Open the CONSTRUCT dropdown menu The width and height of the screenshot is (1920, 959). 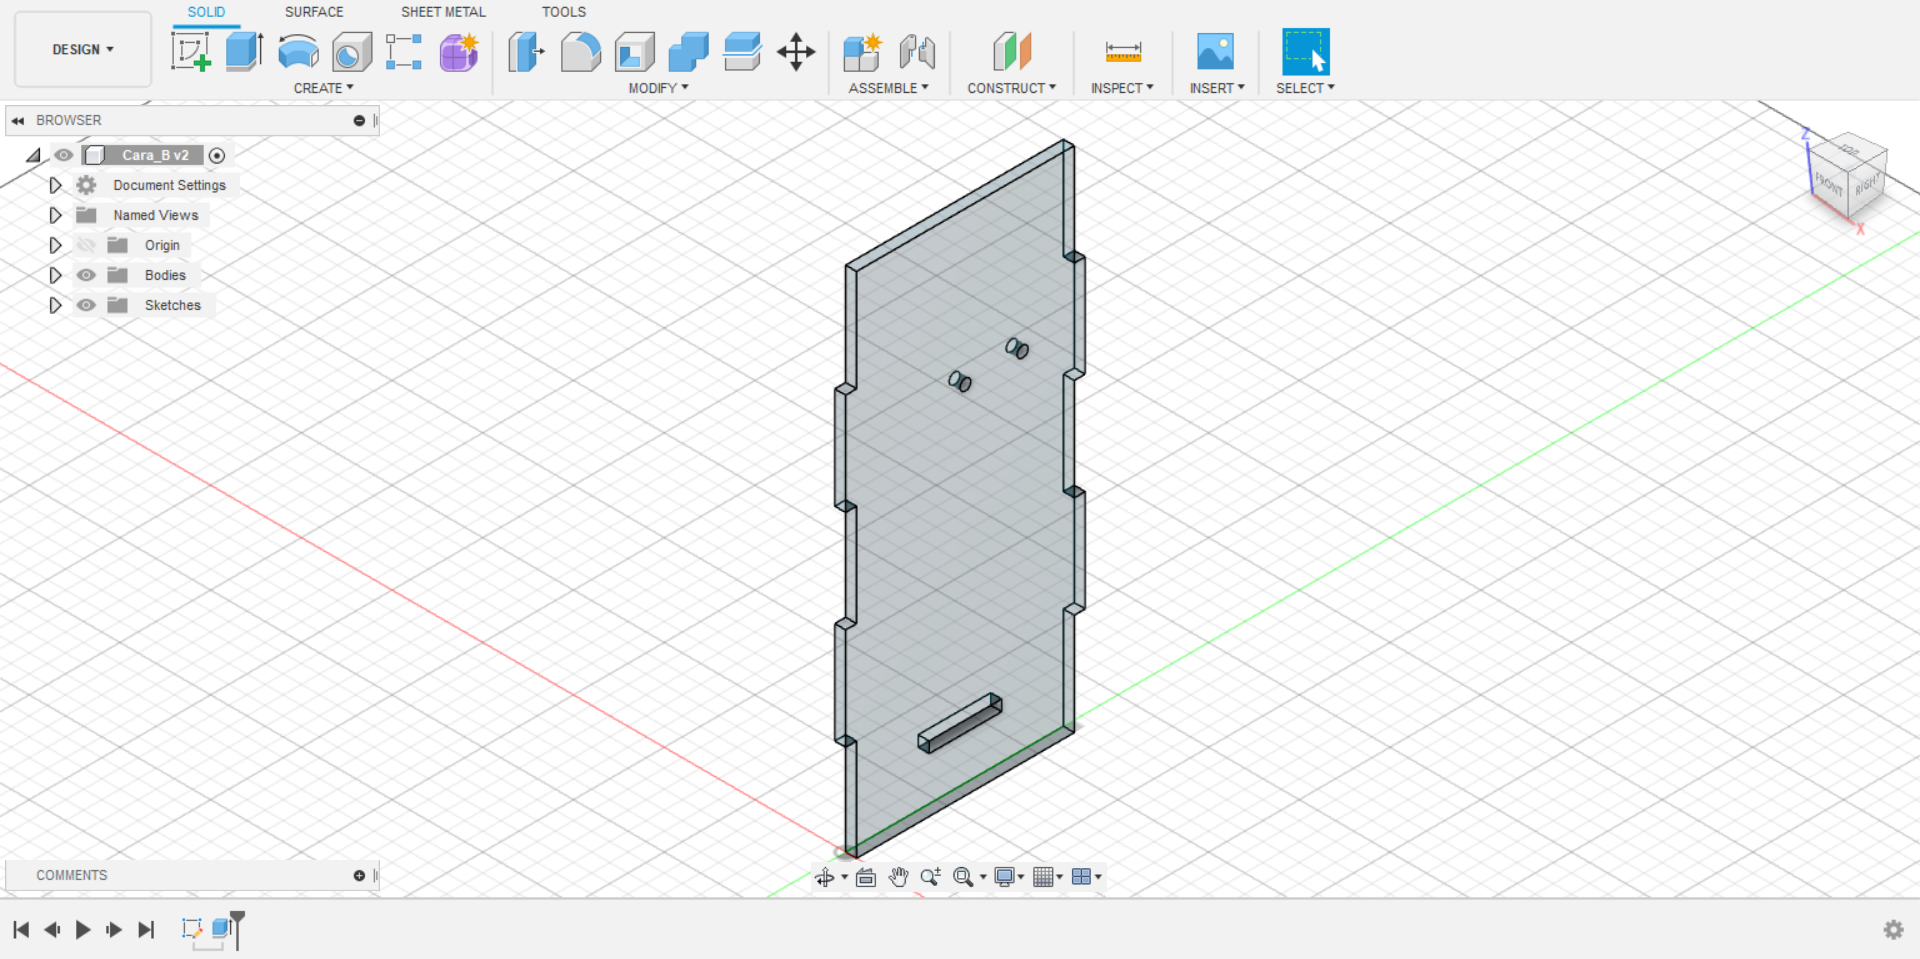click(x=1011, y=88)
